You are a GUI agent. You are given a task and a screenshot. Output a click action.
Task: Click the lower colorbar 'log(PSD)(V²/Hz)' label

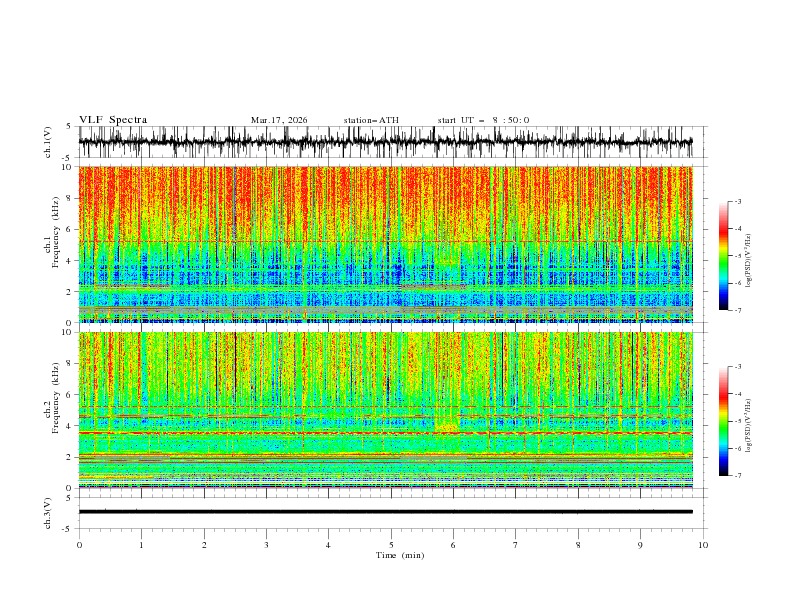coord(748,425)
